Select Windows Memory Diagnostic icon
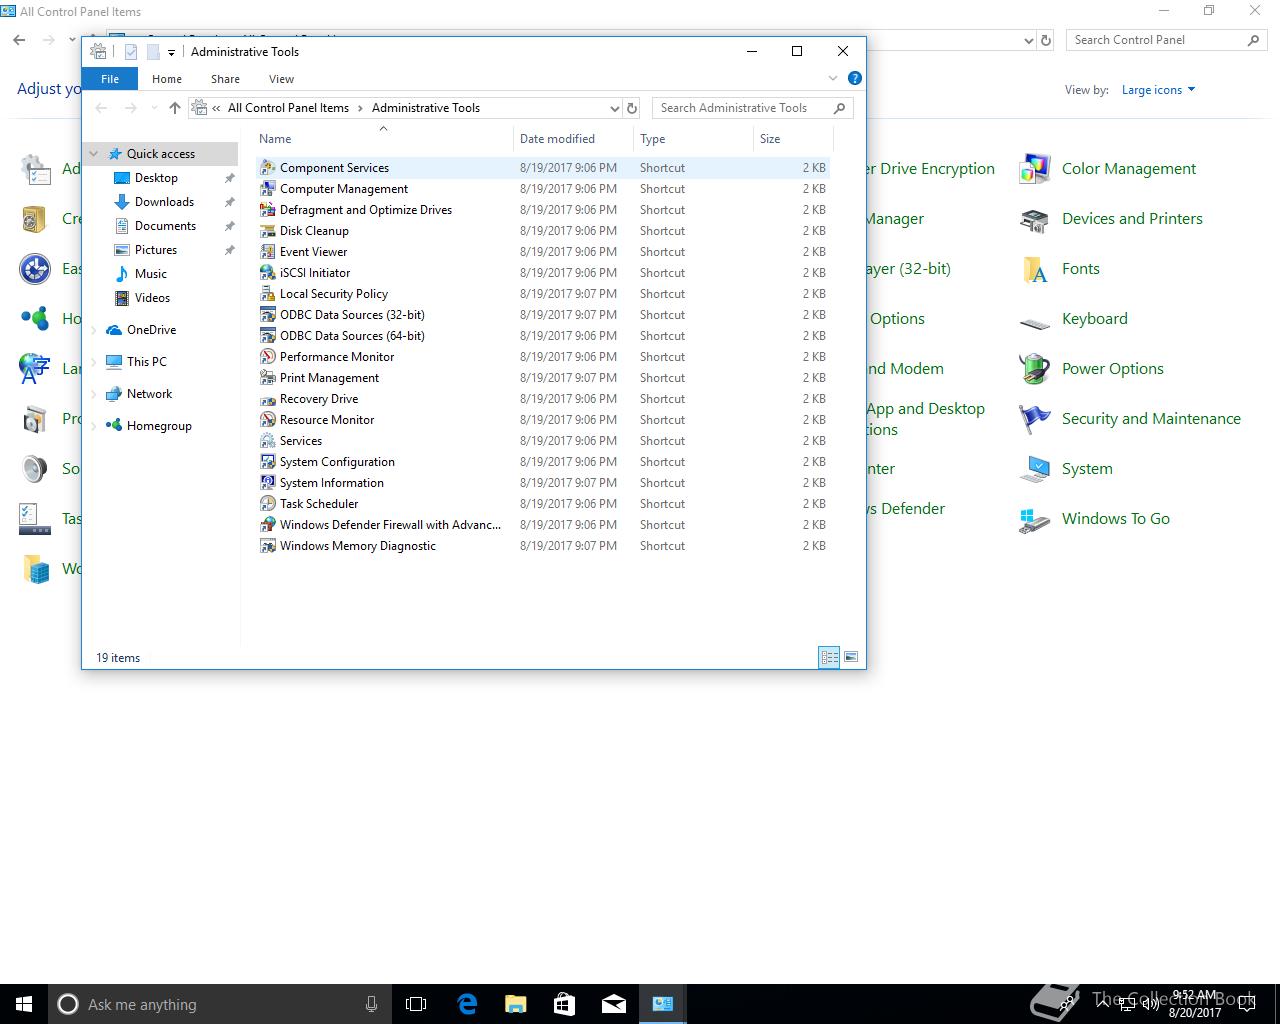1280x1024 pixels. click(267, 546)
